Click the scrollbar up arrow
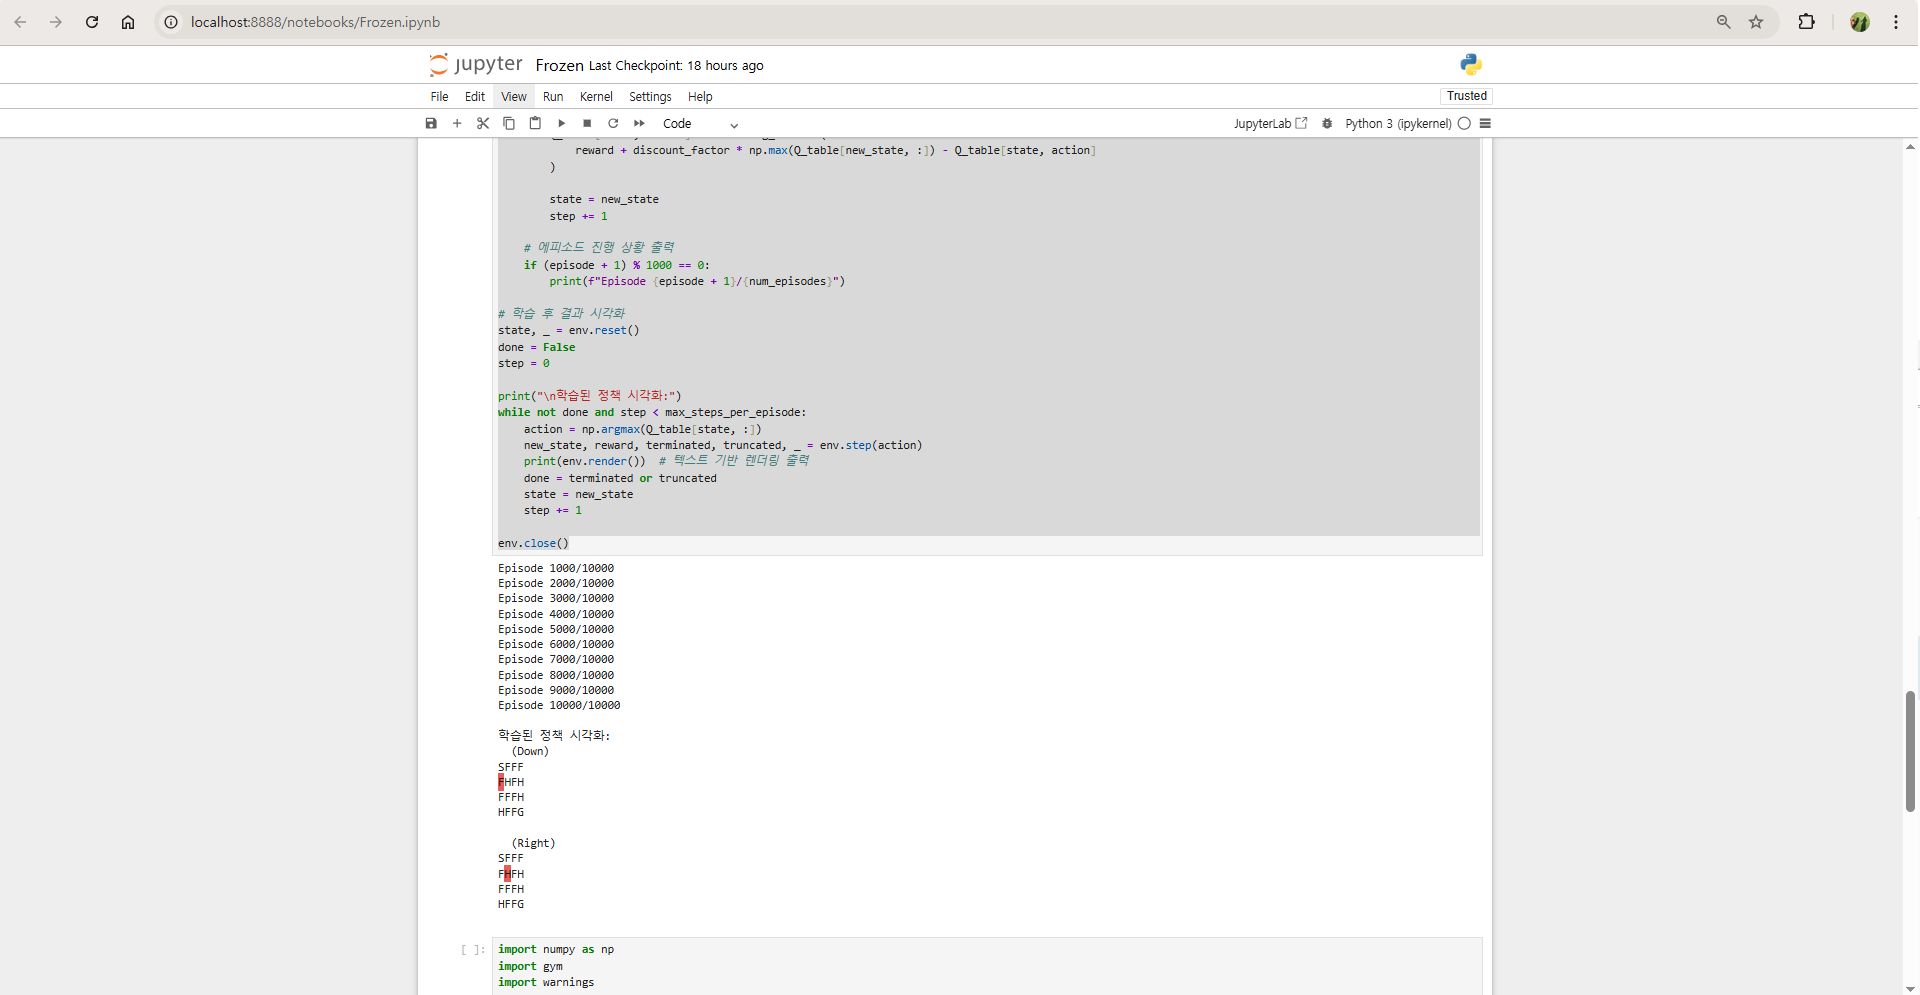The height and width of the screenshot is (995, 1920). pyautogui.click(x=1910, y=147)
